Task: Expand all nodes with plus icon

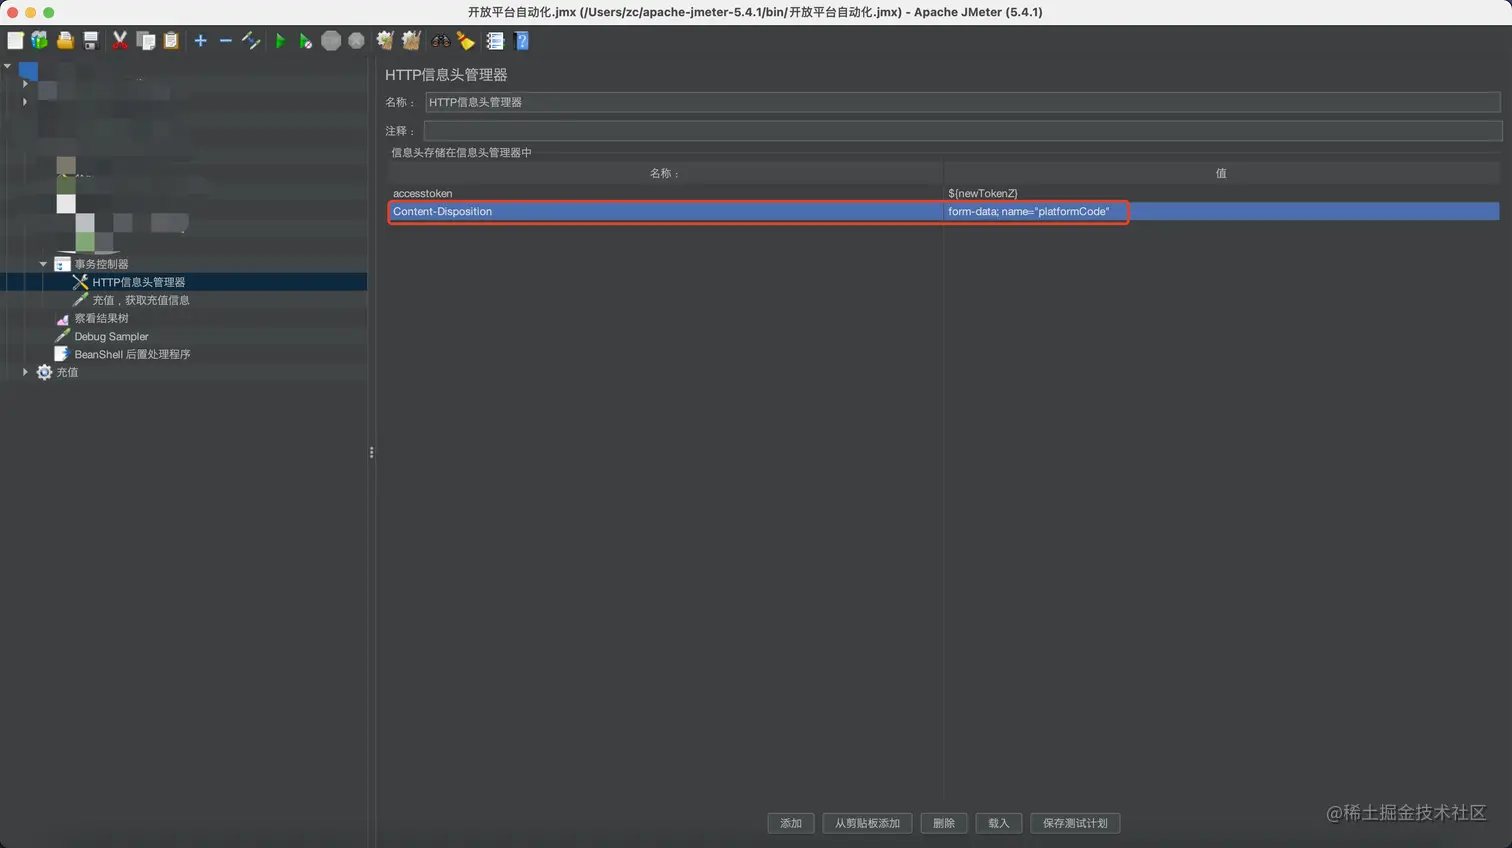Action: pos(200,41)
